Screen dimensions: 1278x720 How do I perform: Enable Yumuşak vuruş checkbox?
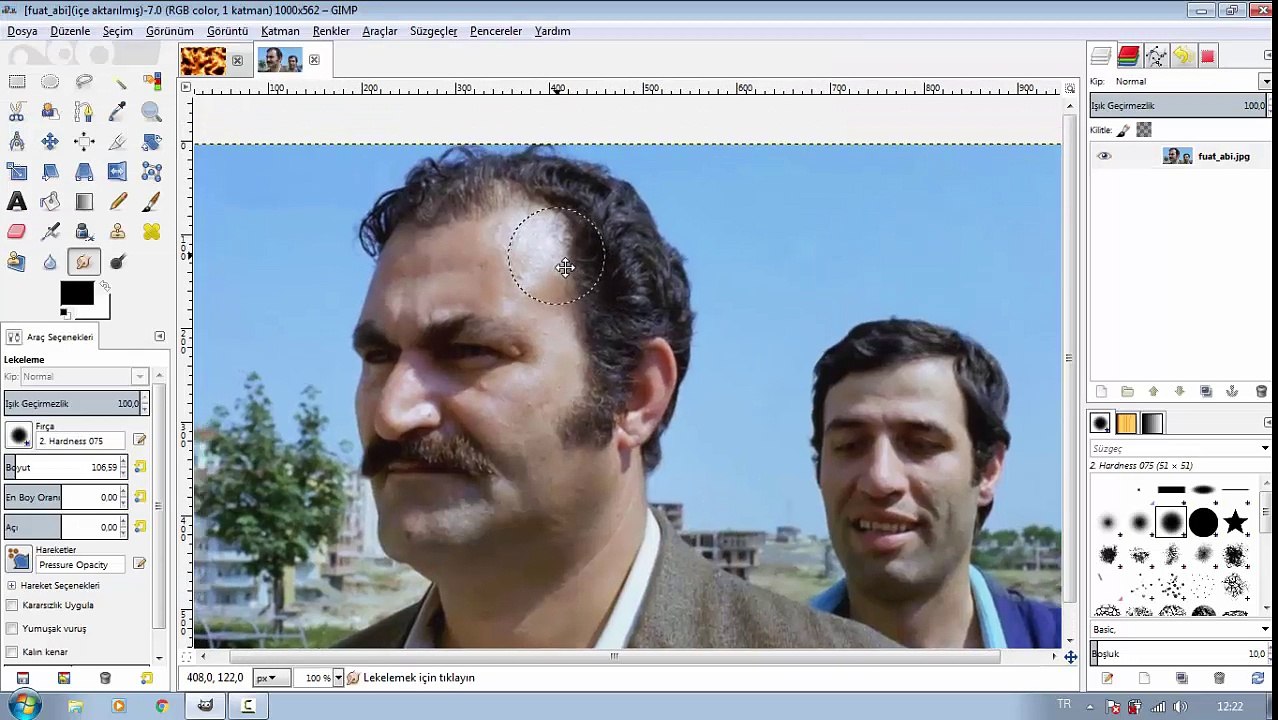click(x=12, y=628)
